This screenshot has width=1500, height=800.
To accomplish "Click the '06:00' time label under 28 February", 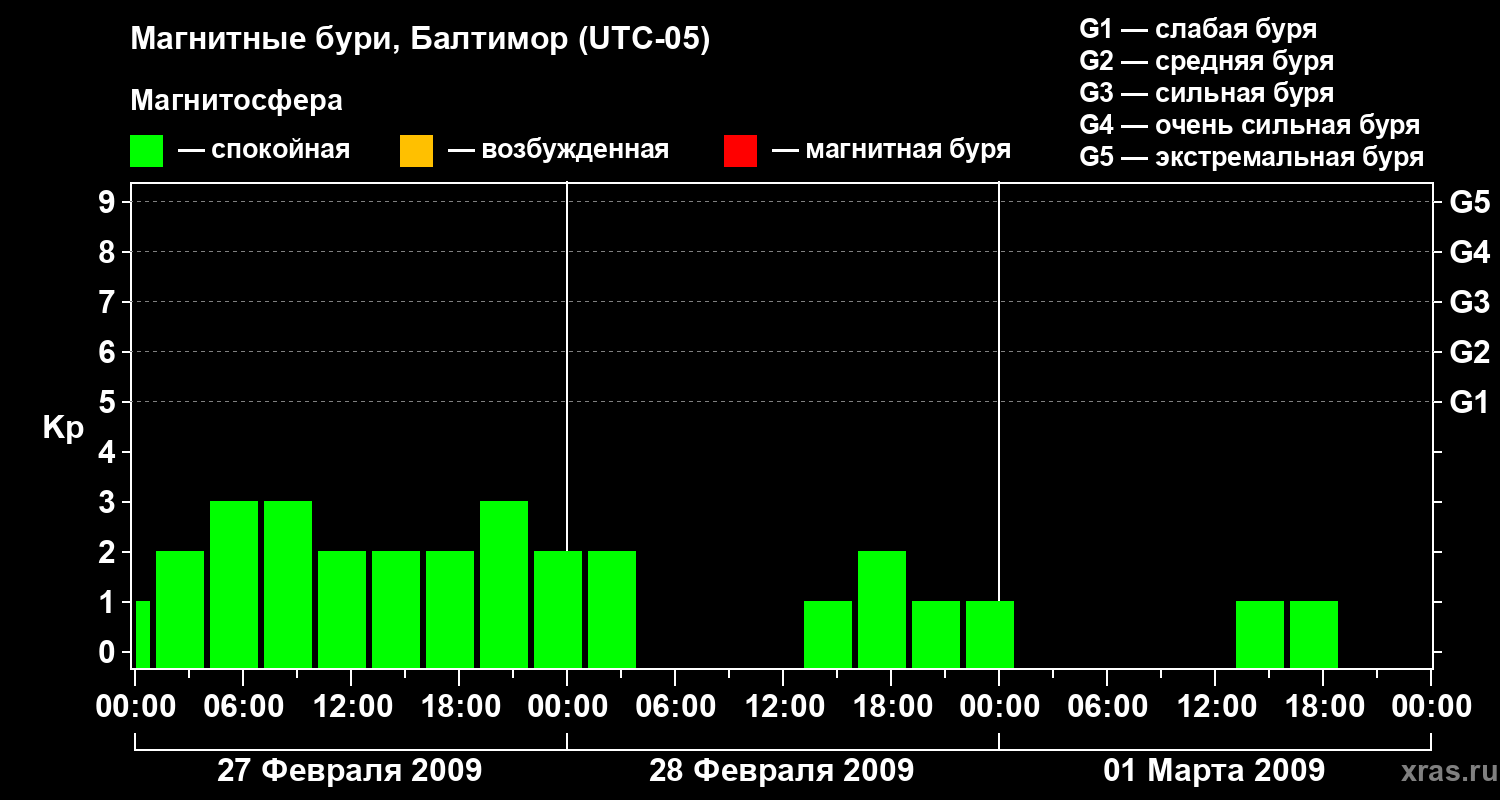I will 675,707.
